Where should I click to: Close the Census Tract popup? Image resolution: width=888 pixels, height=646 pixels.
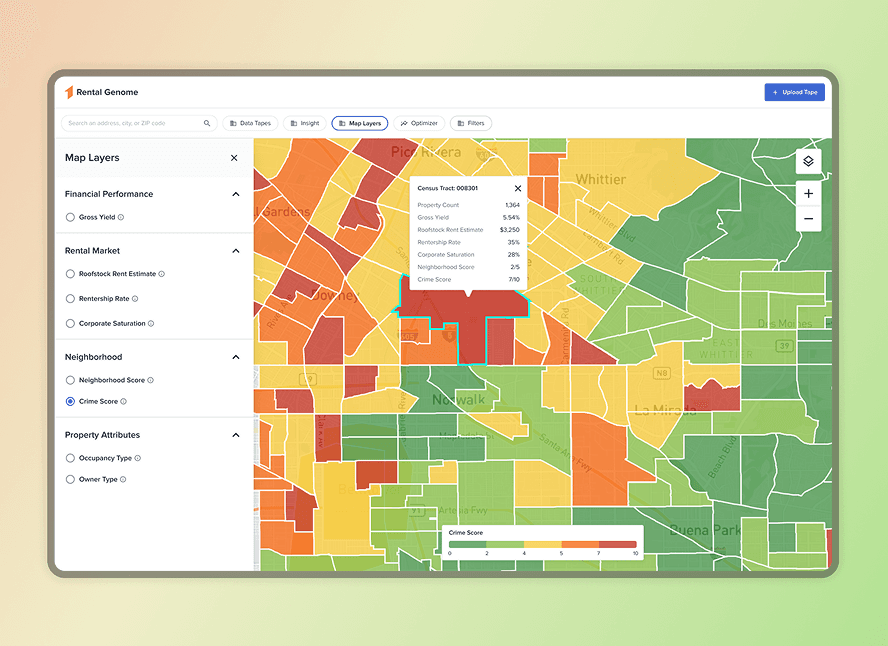[518, 189]
